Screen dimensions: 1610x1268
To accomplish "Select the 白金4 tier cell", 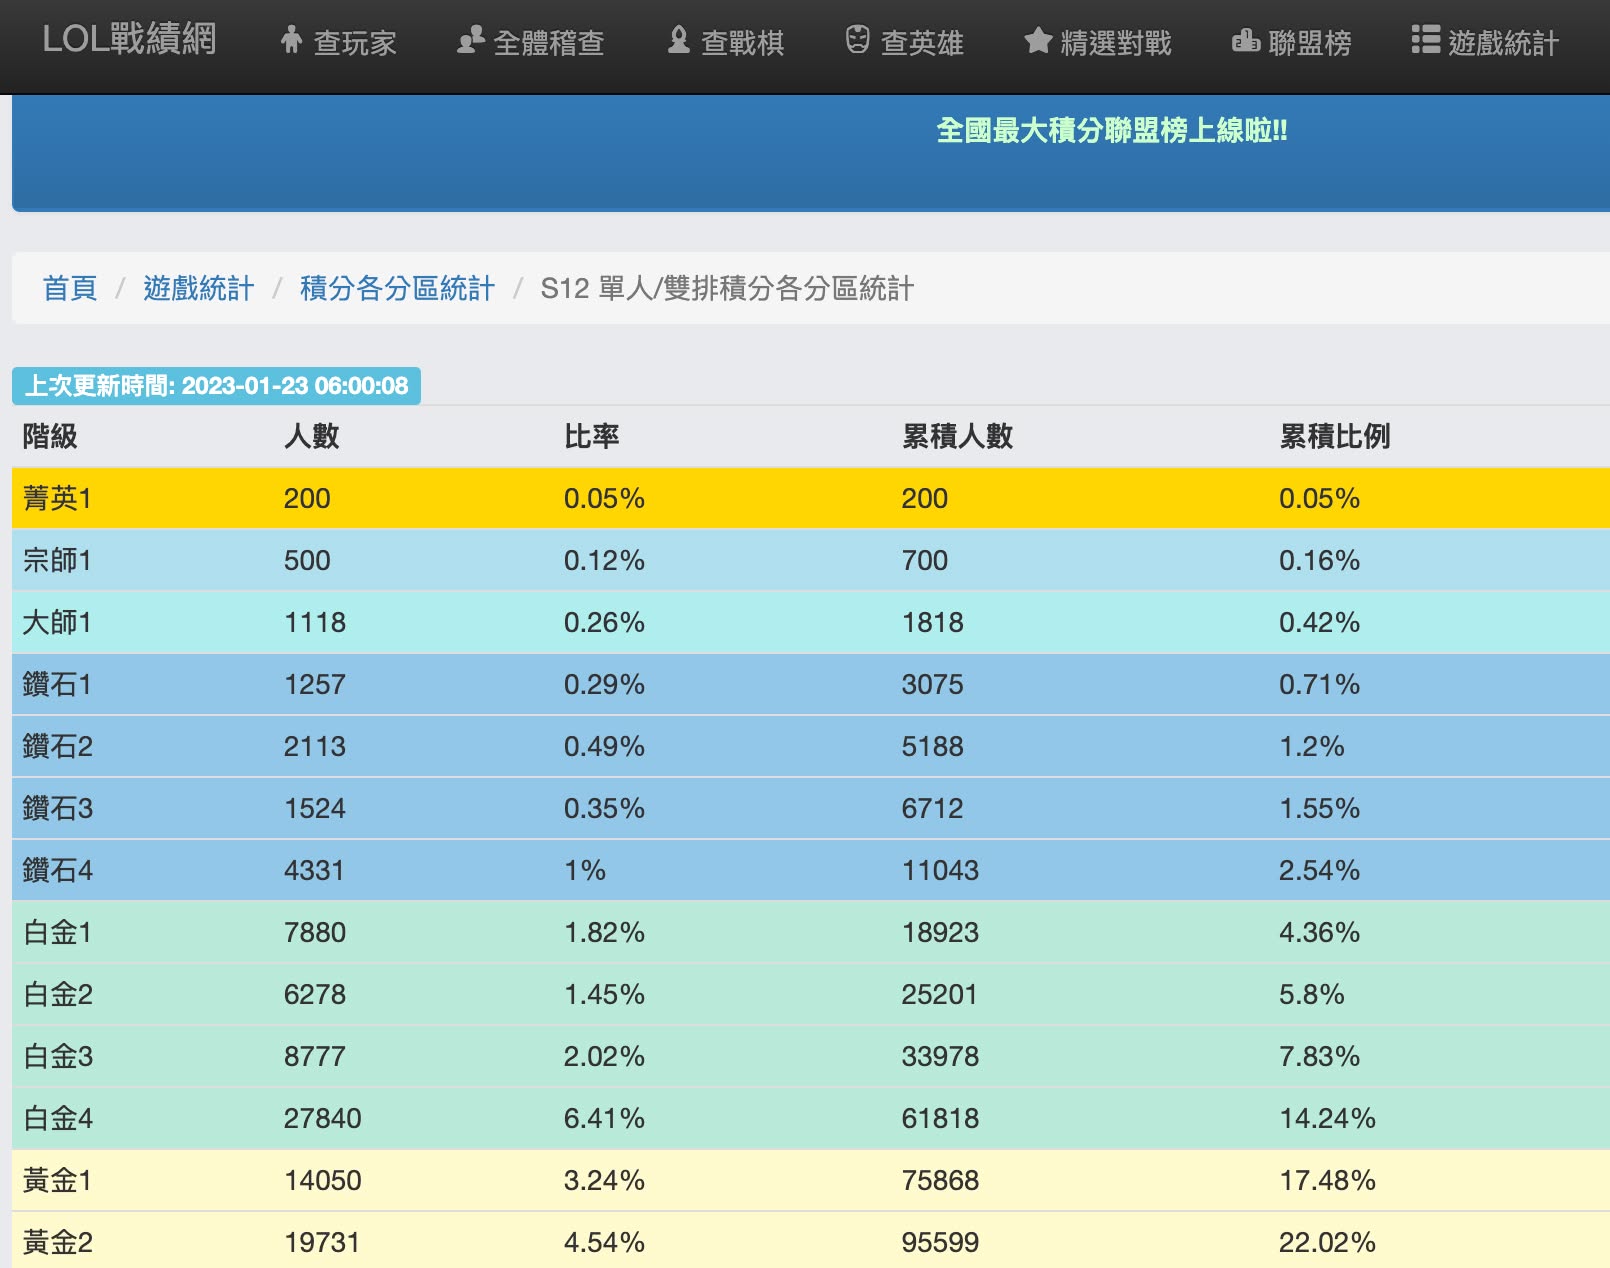I will point(58,1118).
